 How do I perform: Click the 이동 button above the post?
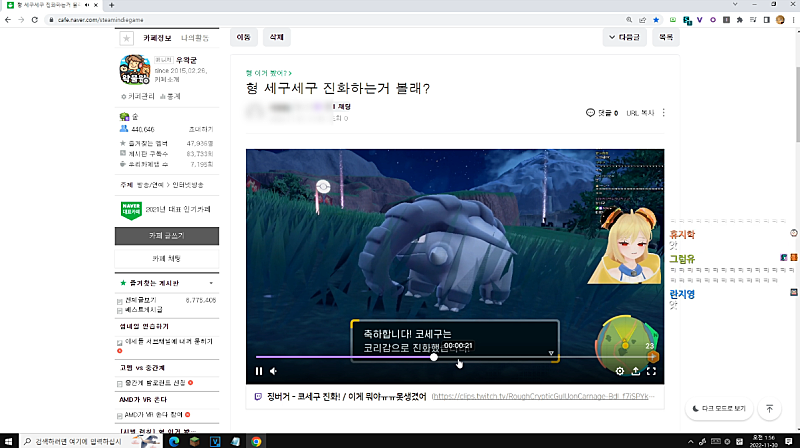coord(243,37)
